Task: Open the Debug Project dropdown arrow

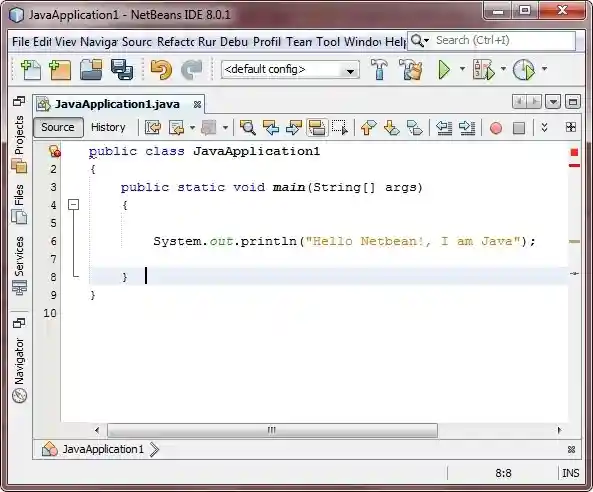Action: (503, 69)
